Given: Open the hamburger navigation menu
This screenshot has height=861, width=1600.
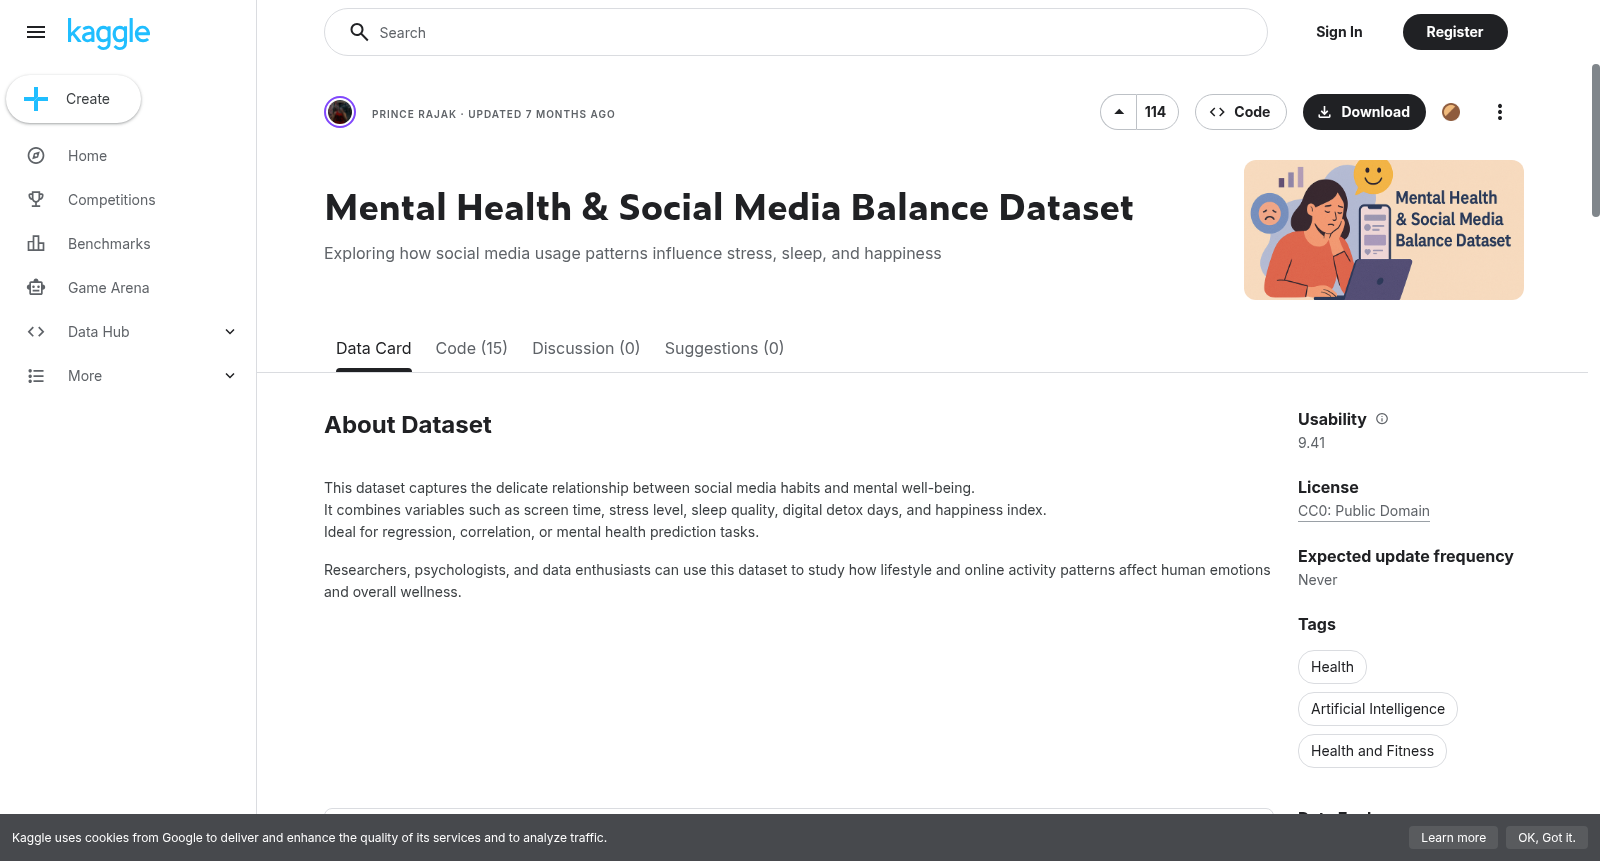Looking at the screenshot, I should point(36,32).
